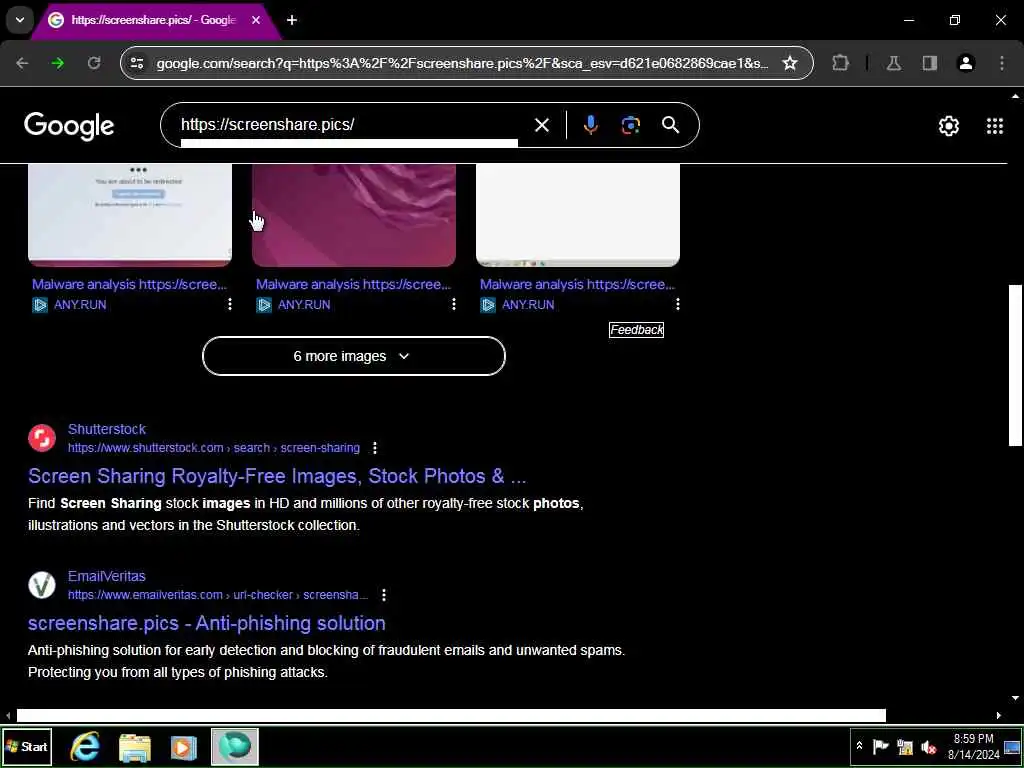The width and height of the screenshot is (1024, 768).
Task: Open first Malware analysis link
Action: click(x=129, y=284)
